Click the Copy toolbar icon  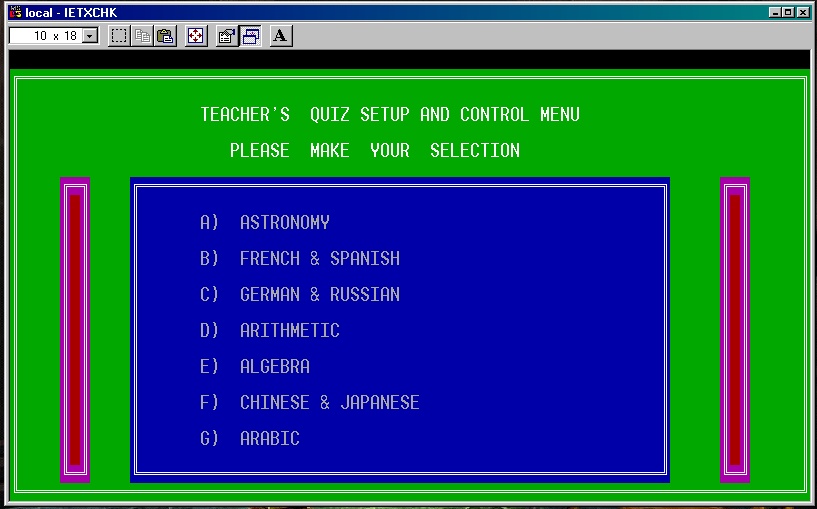click(x=142, y=36)
